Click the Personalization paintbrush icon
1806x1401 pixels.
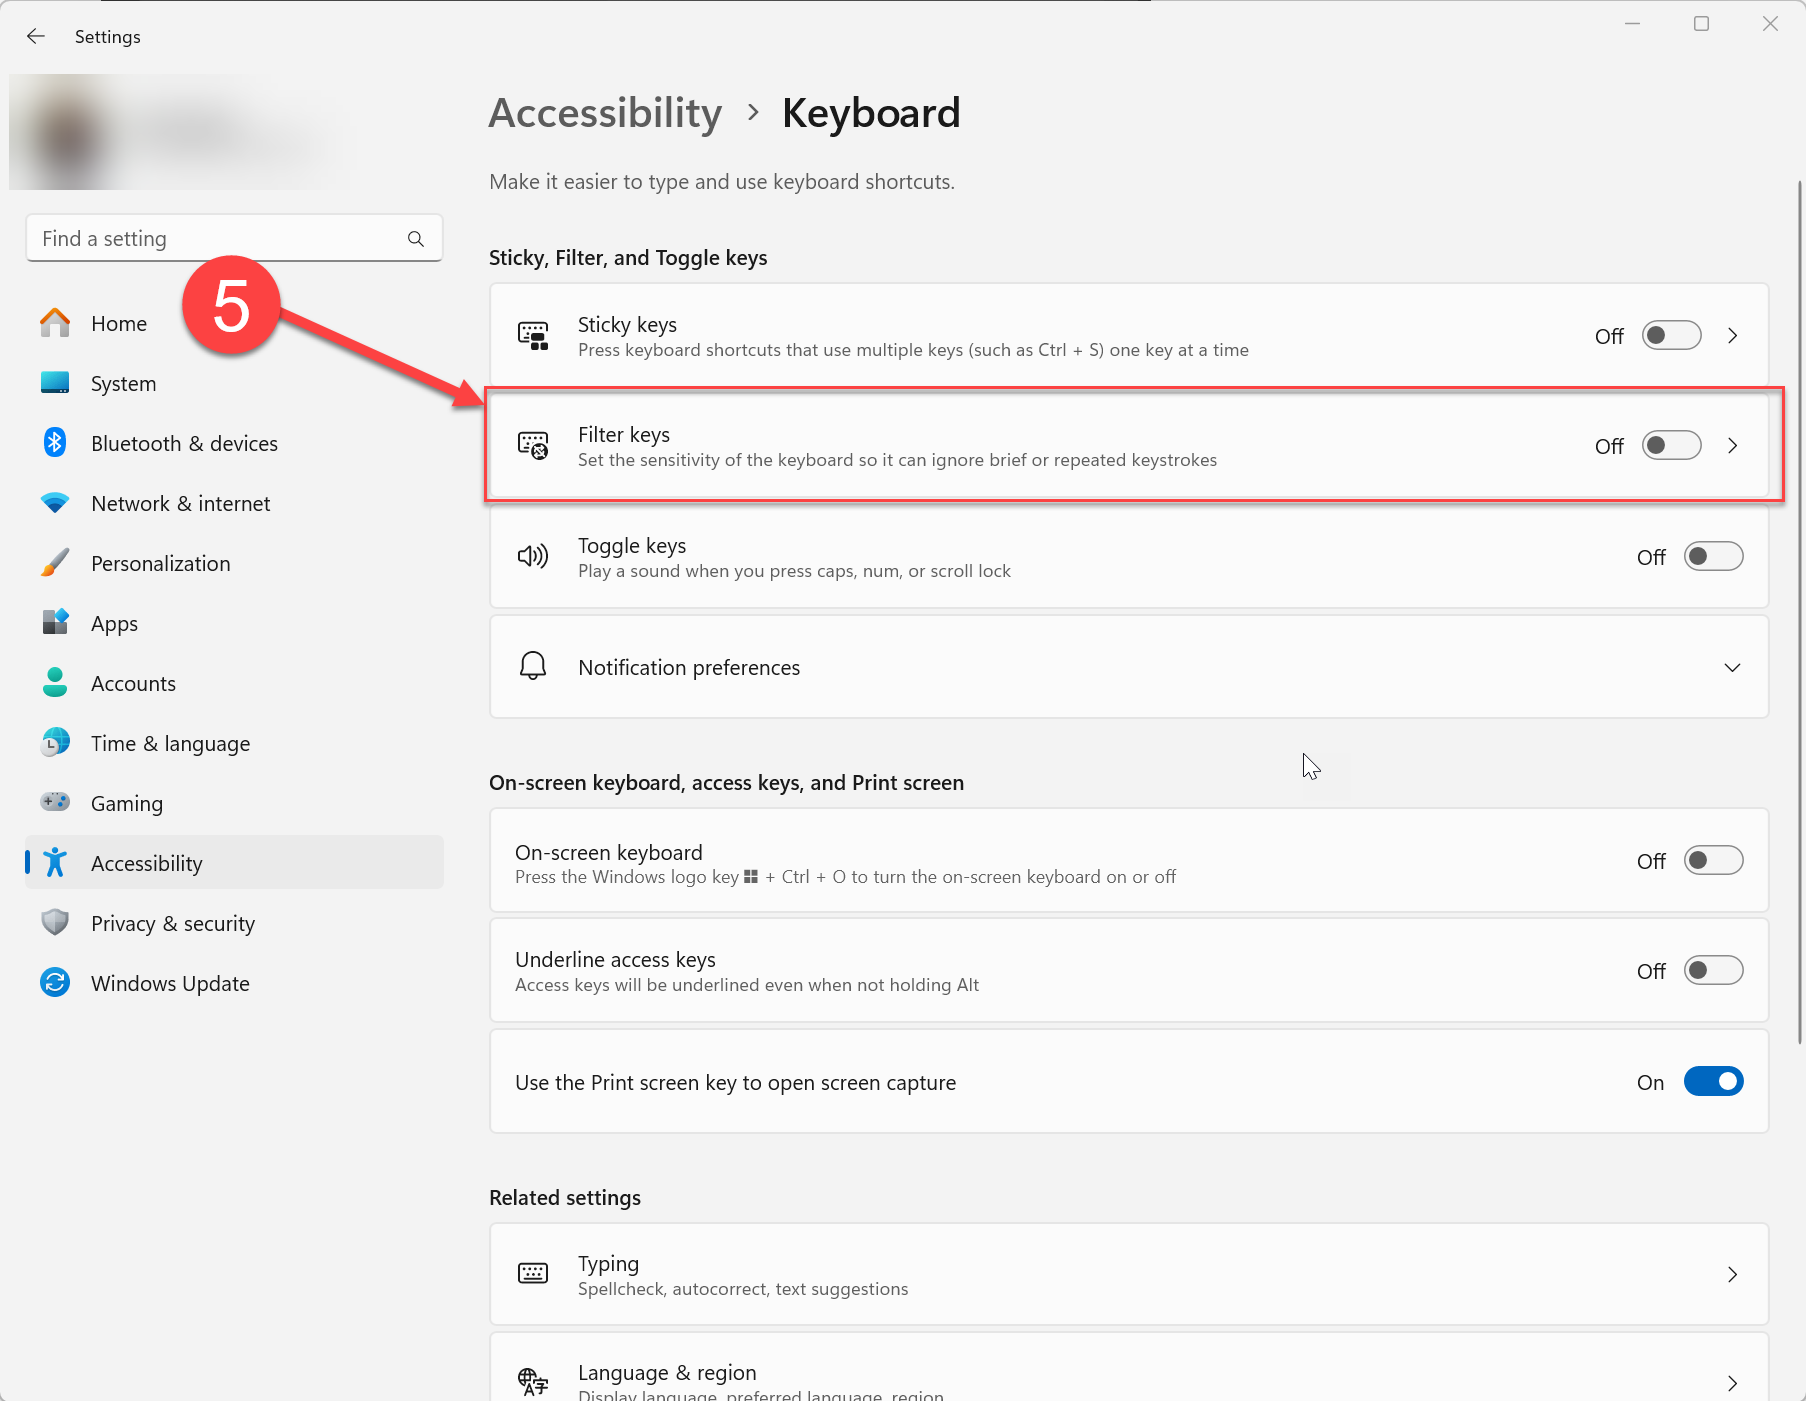pos(55,563)
